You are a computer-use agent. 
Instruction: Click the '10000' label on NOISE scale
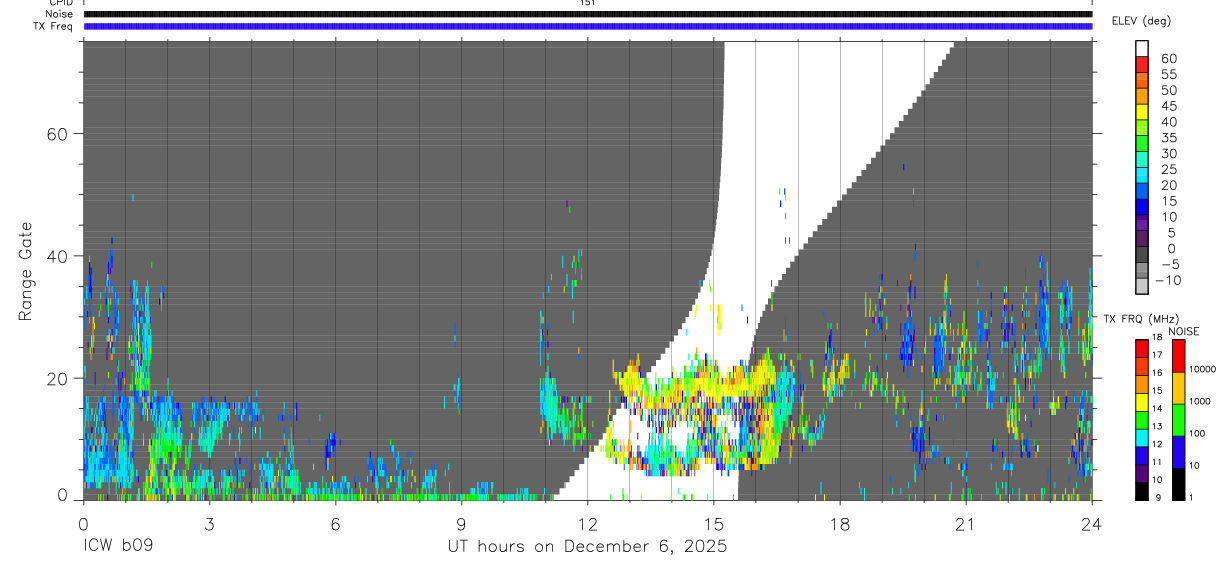(1202, 369)
